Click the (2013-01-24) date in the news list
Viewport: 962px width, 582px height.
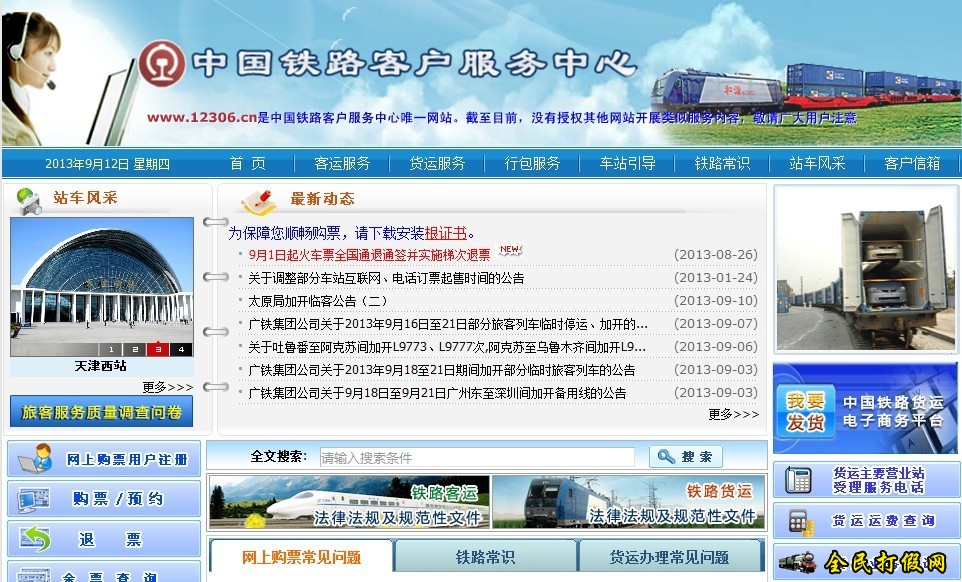pyautogui.click(x=715, y=278)
